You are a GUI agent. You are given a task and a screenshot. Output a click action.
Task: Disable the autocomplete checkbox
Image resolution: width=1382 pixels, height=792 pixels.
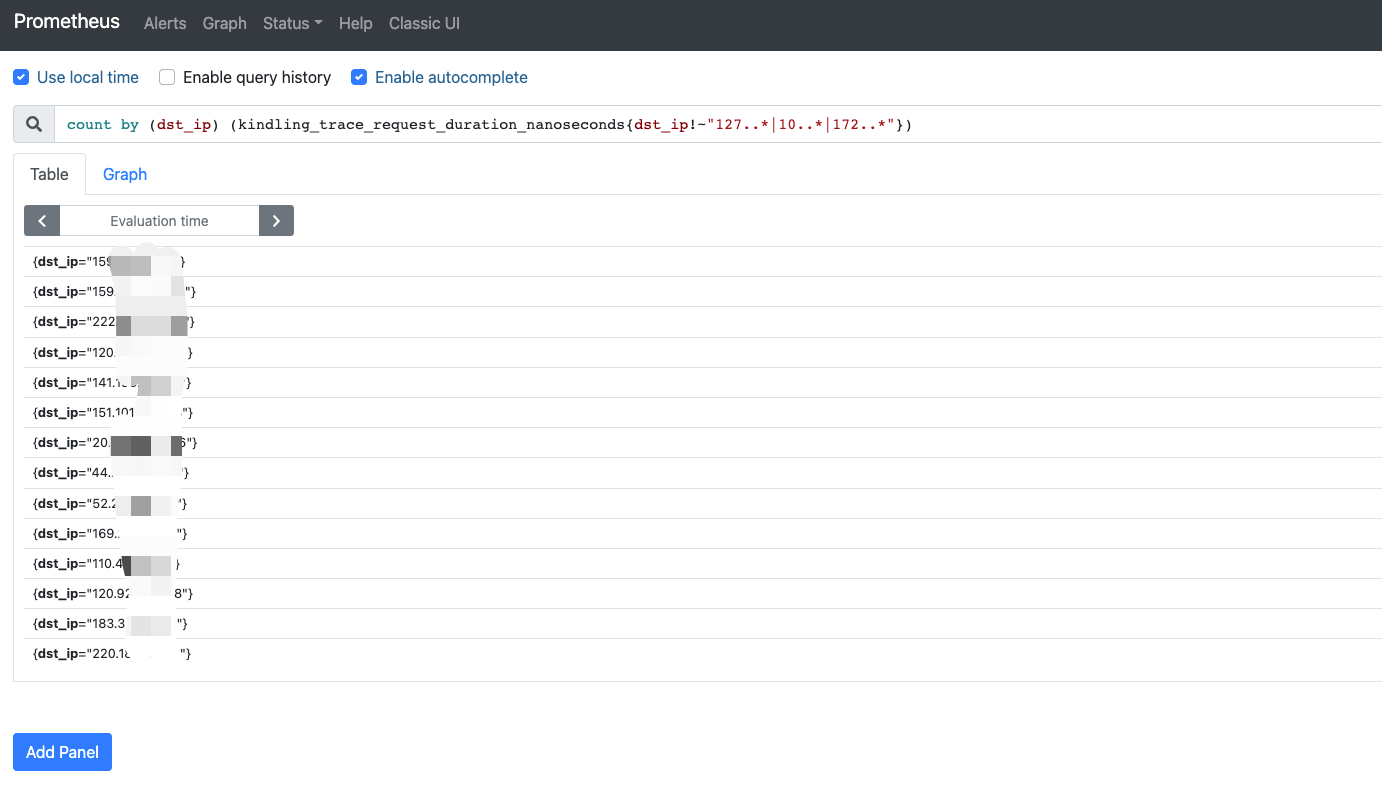(359, 77)
